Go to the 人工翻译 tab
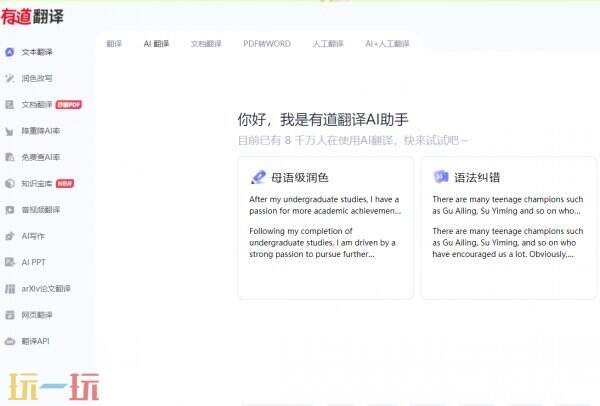Viewport: 600px width, 406px height. (328, 44)
